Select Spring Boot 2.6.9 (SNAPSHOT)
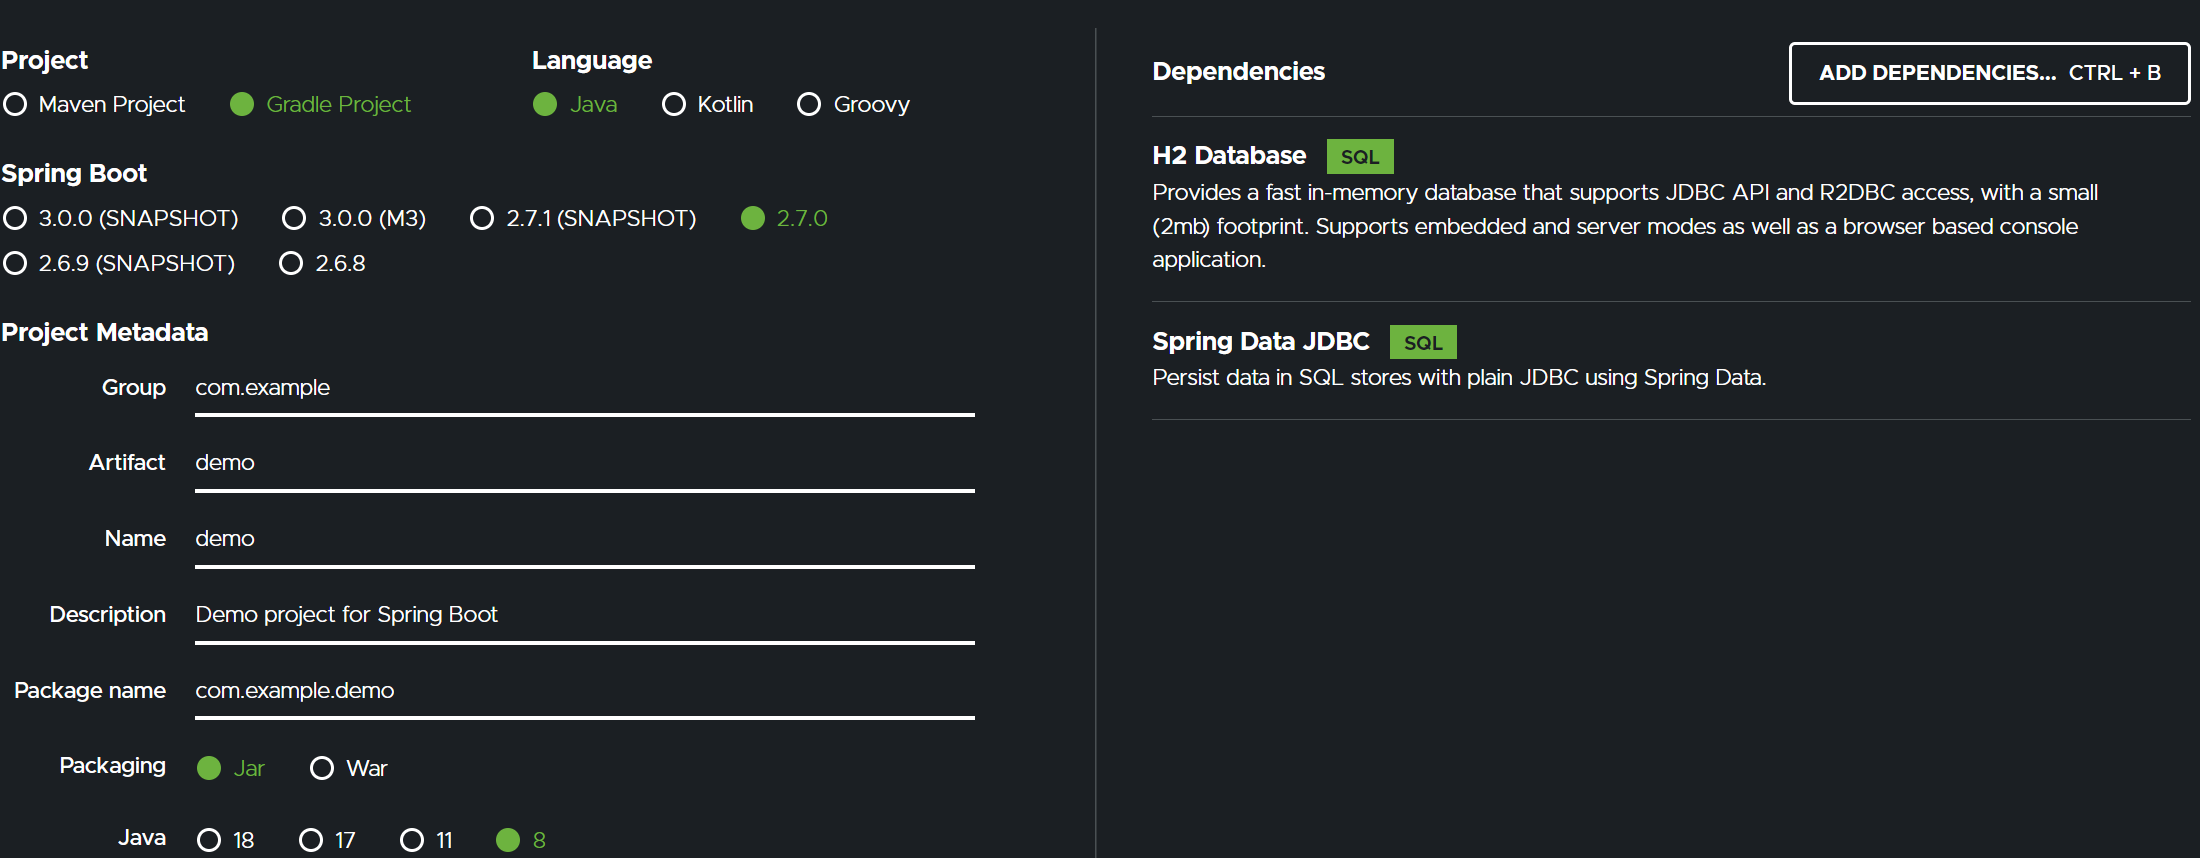The image size is (2200, 858). point(119,263)
